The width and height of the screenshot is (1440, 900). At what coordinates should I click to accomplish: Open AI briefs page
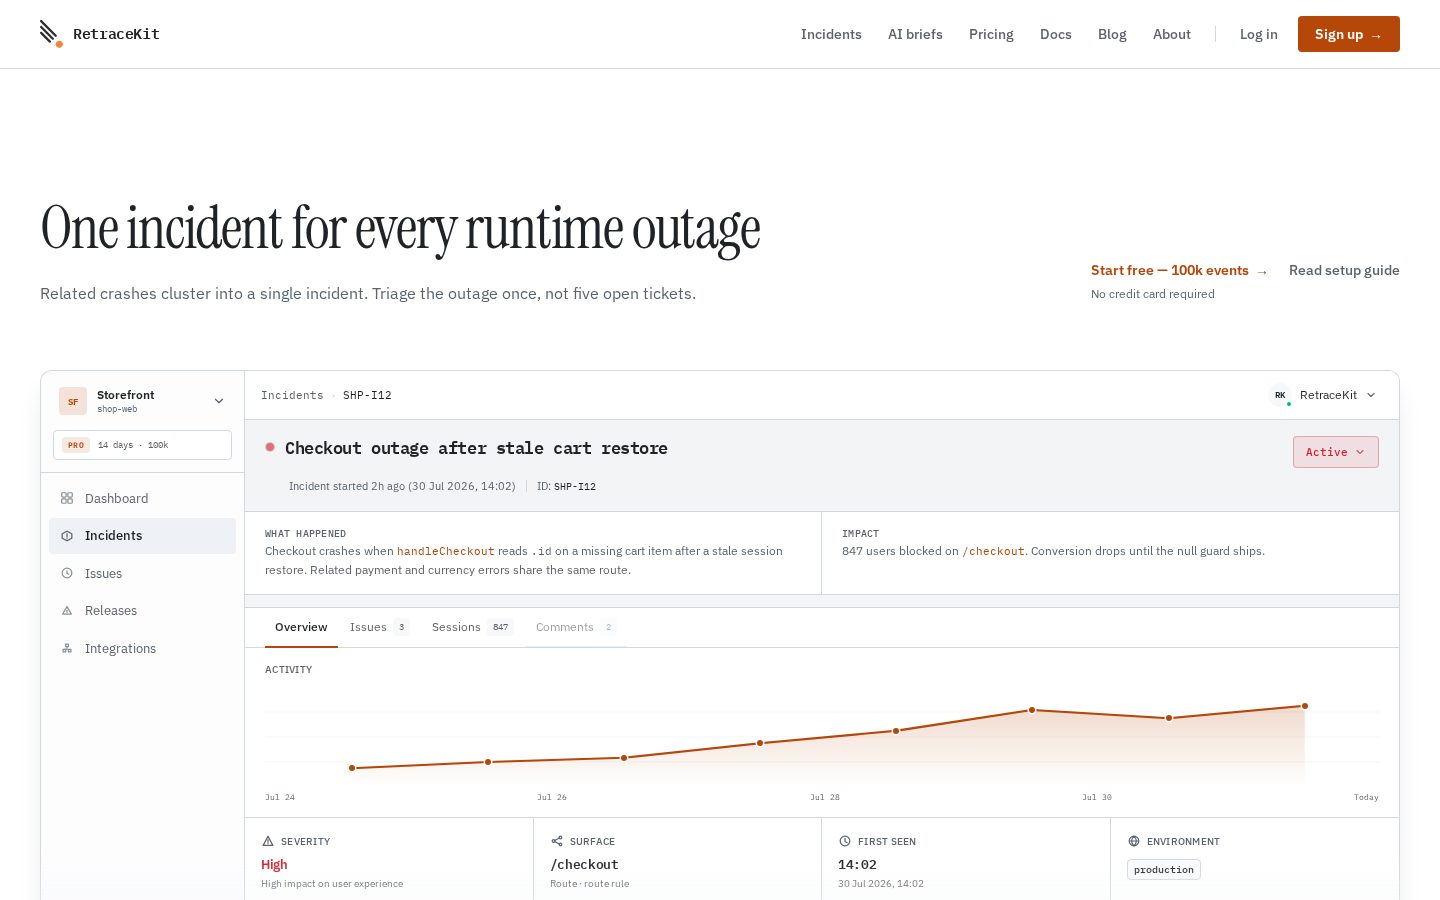tap(915, 34)
